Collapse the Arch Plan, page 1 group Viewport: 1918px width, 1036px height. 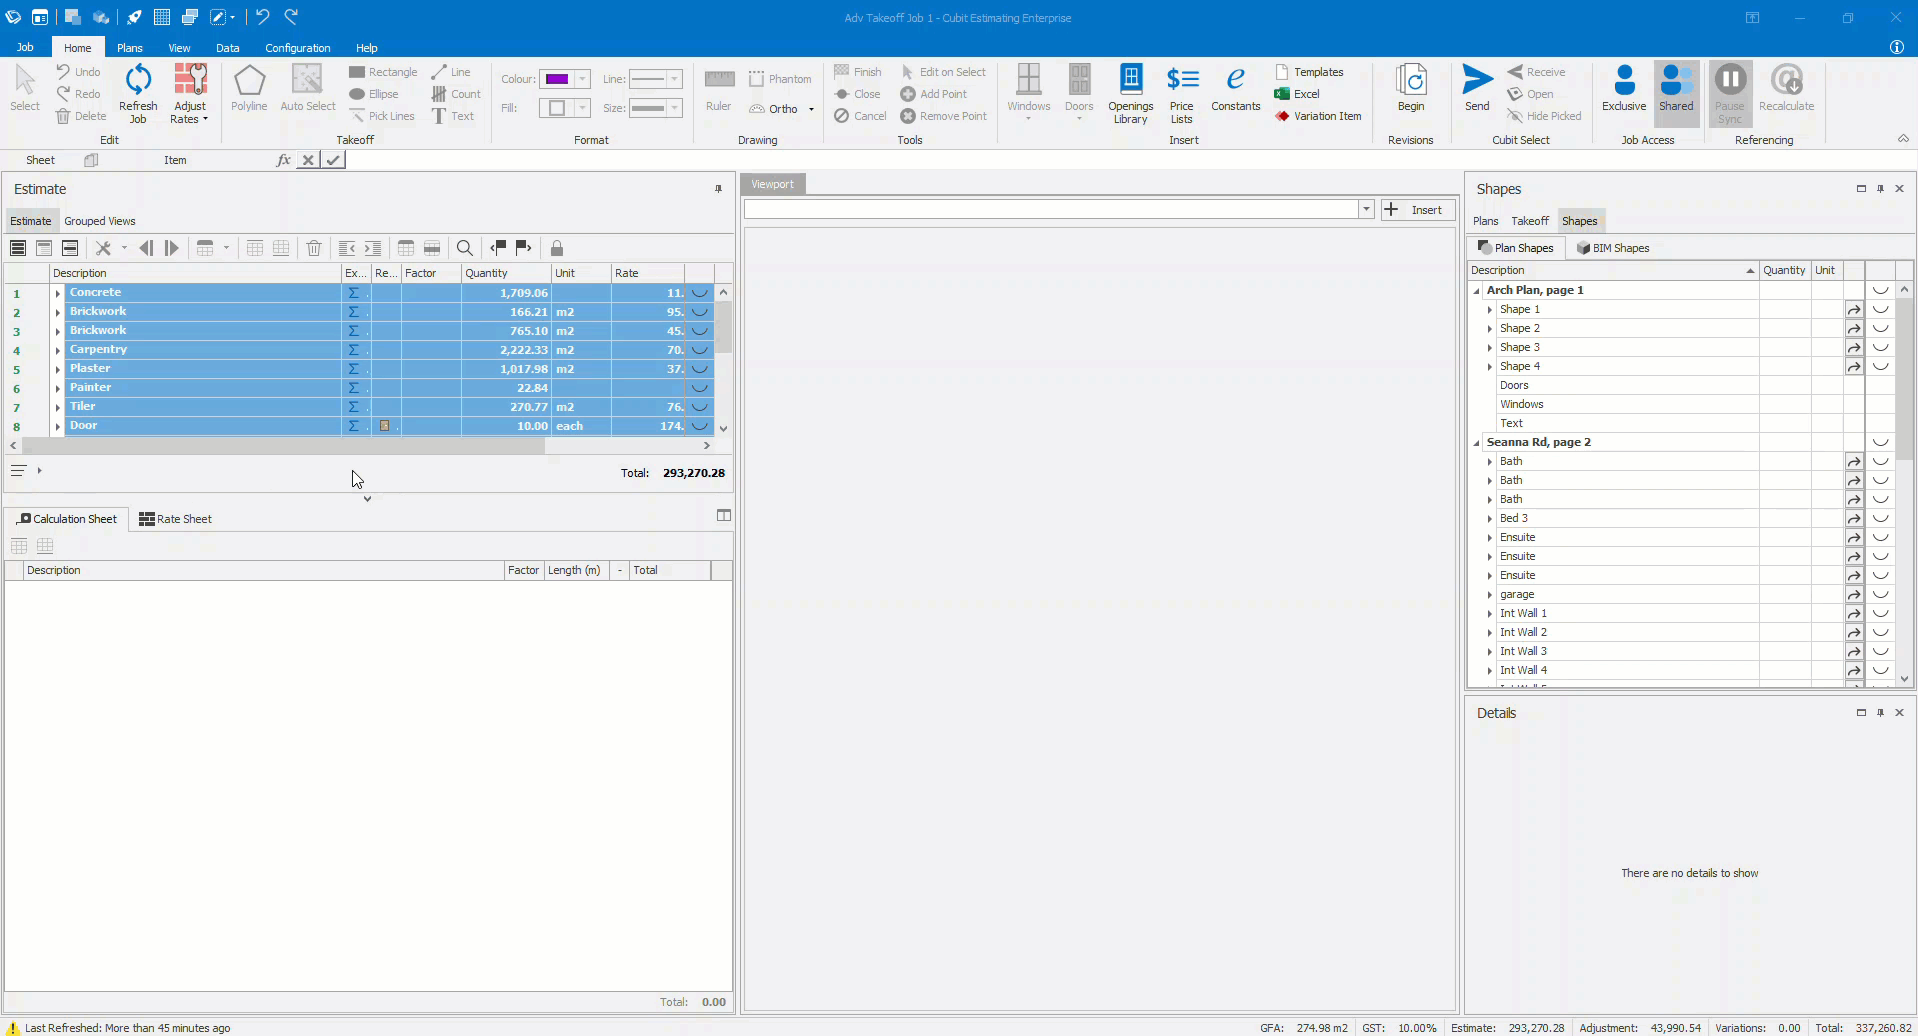[x=1477, y=290]
